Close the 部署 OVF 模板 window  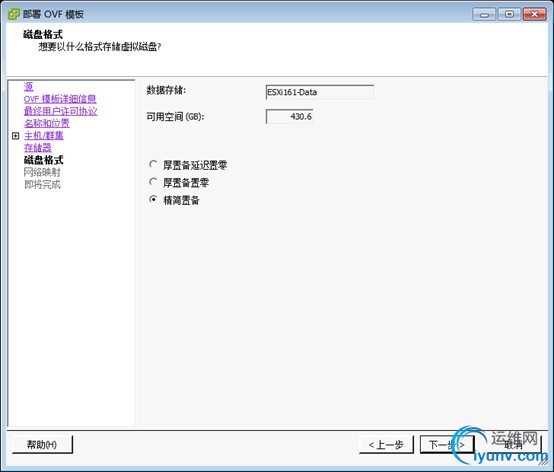[534, 14]
